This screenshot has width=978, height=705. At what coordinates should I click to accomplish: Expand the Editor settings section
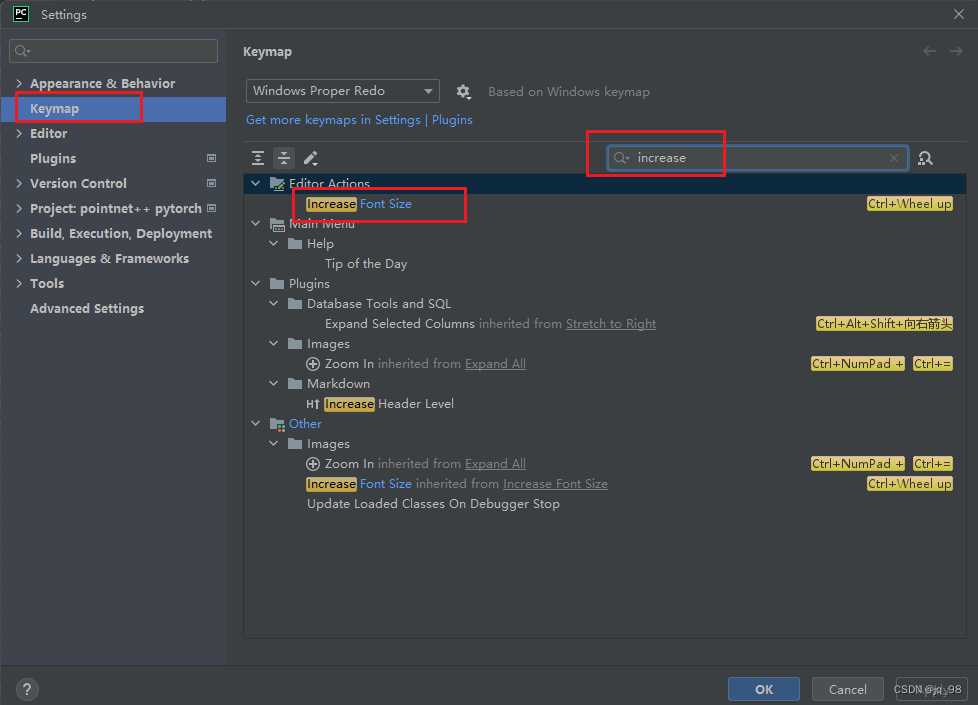click(19, 133)
